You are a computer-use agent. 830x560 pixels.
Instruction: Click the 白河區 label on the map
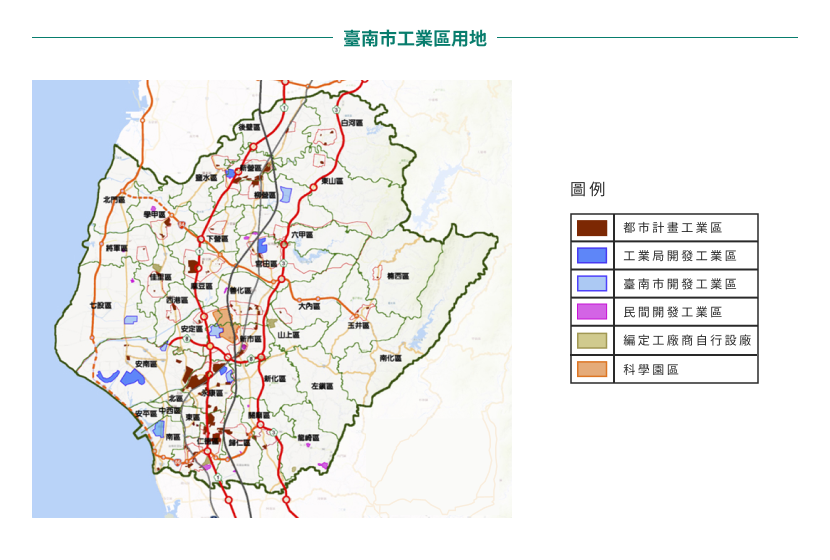(x=351, y=123)
